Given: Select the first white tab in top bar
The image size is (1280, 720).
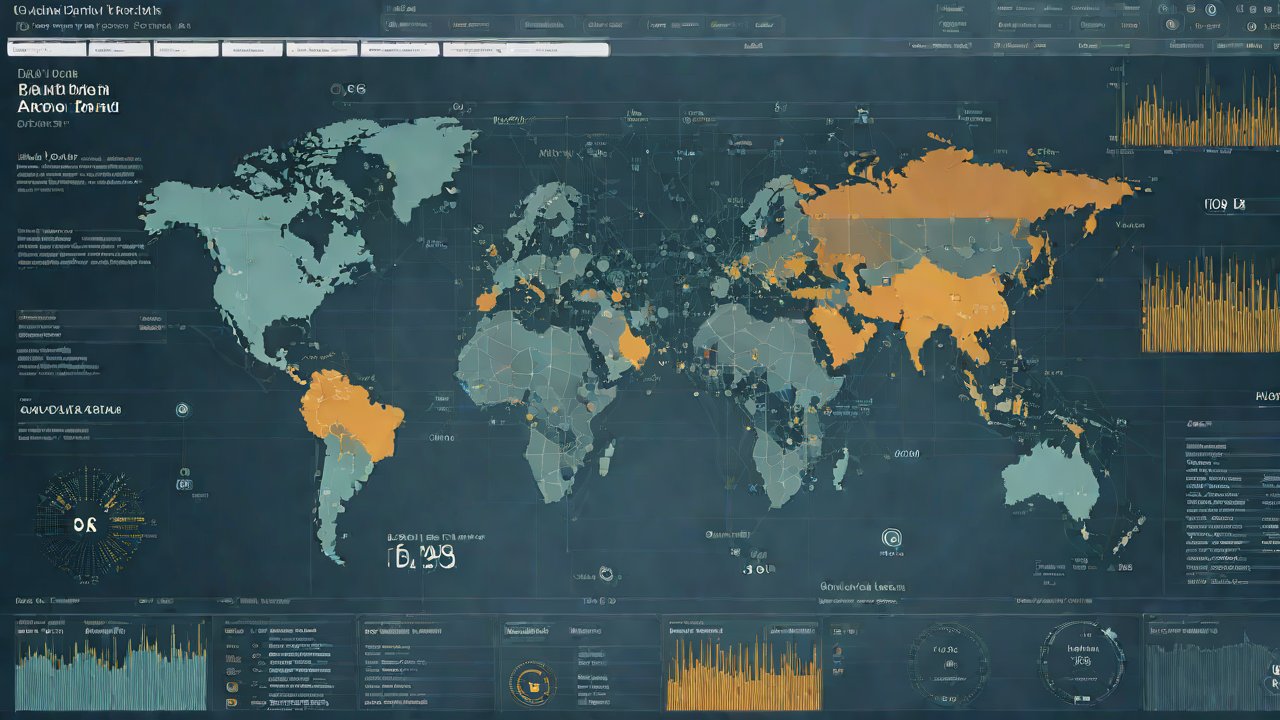Looking at the screenshot, I should coord(47,48).
